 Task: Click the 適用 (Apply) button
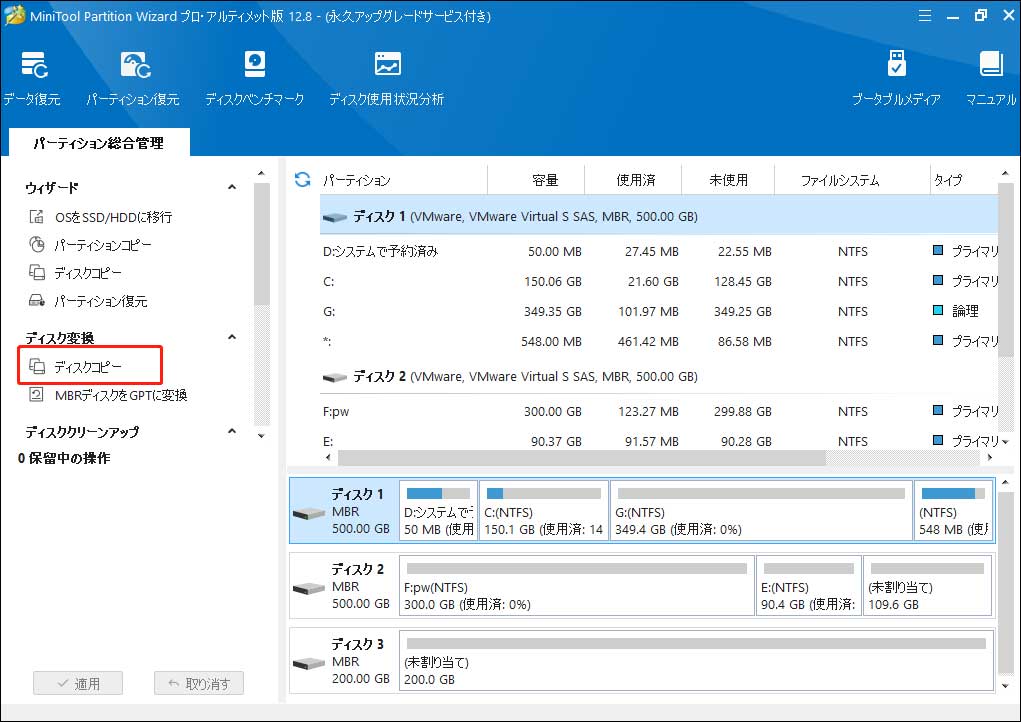pyautogui.click(x=77, y=683)
